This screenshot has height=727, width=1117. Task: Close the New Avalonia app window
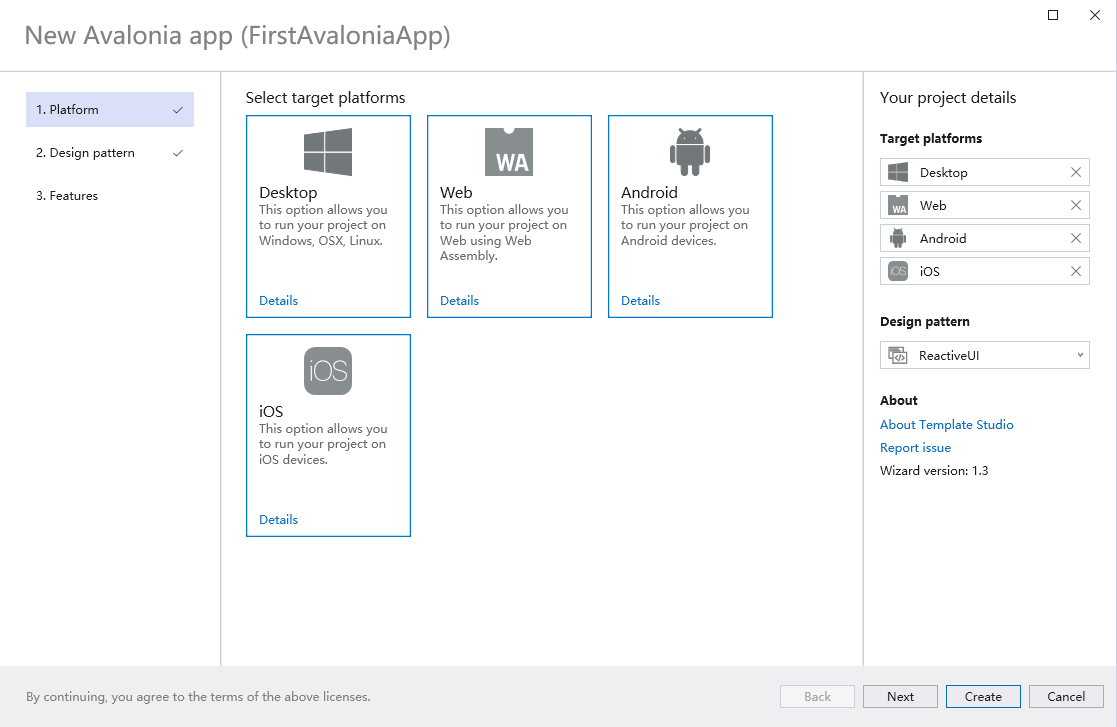click(1095, 15)
